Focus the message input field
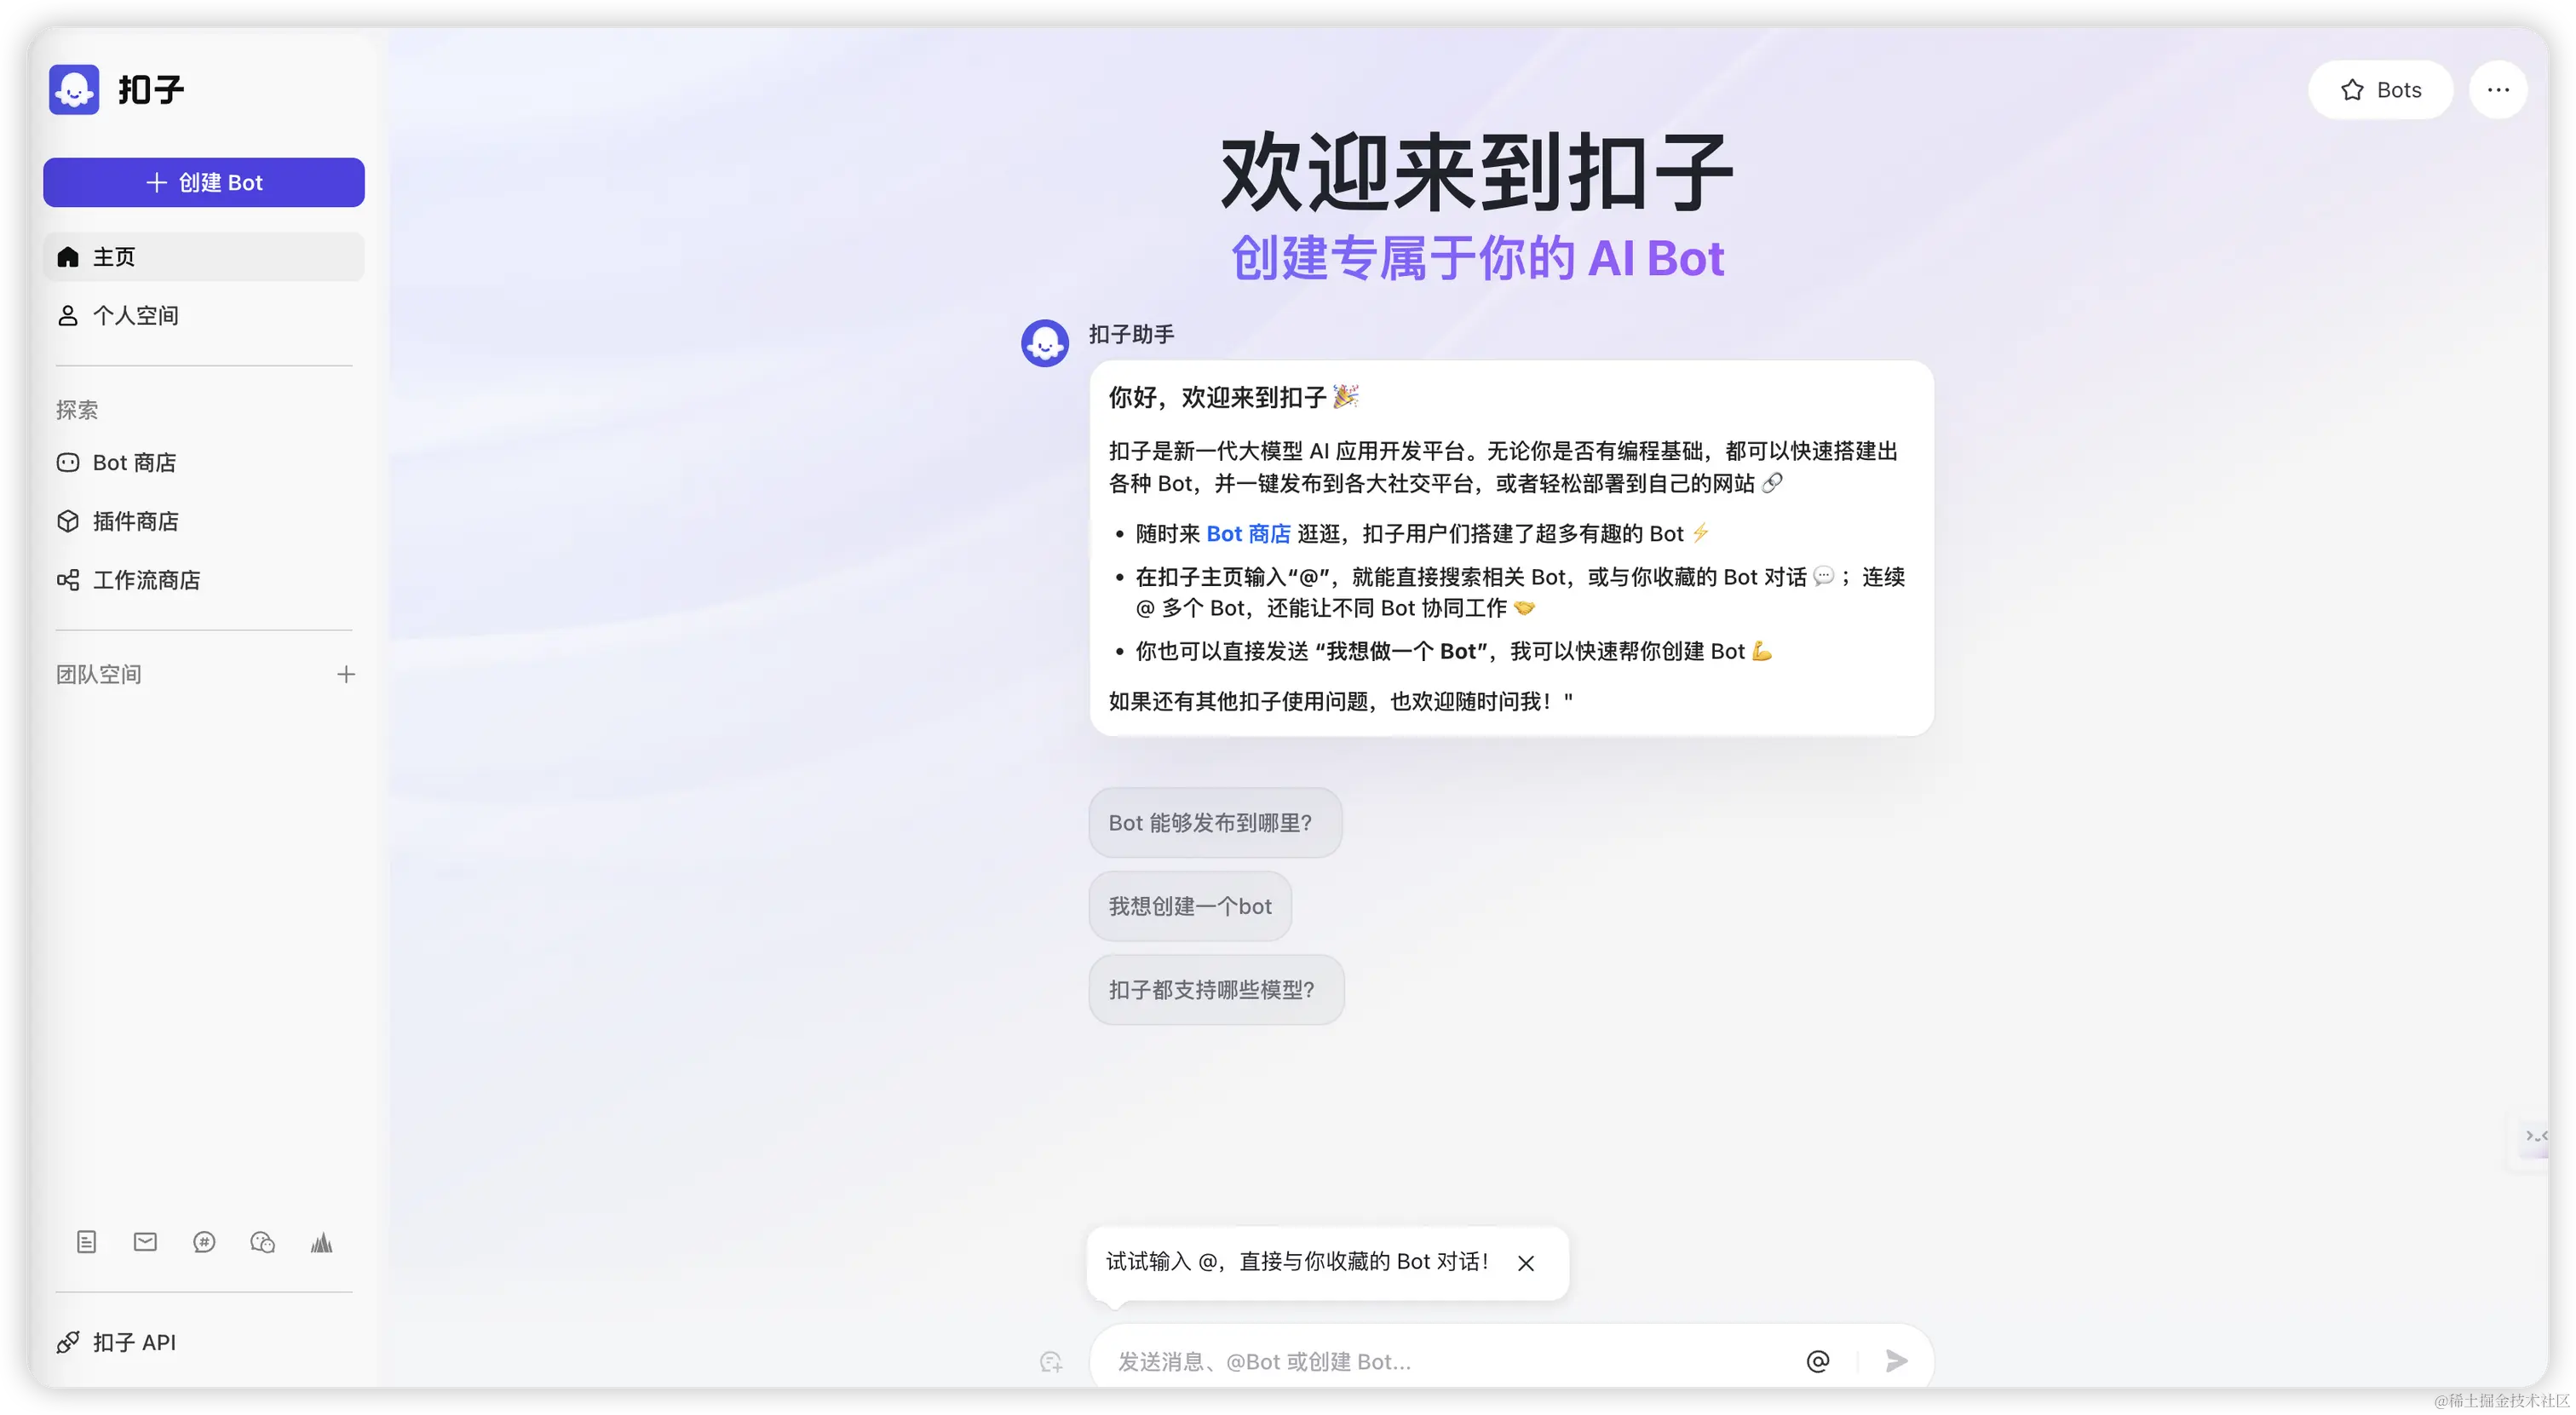Viewport: 2576px width, 1415px height. 1450,1361
